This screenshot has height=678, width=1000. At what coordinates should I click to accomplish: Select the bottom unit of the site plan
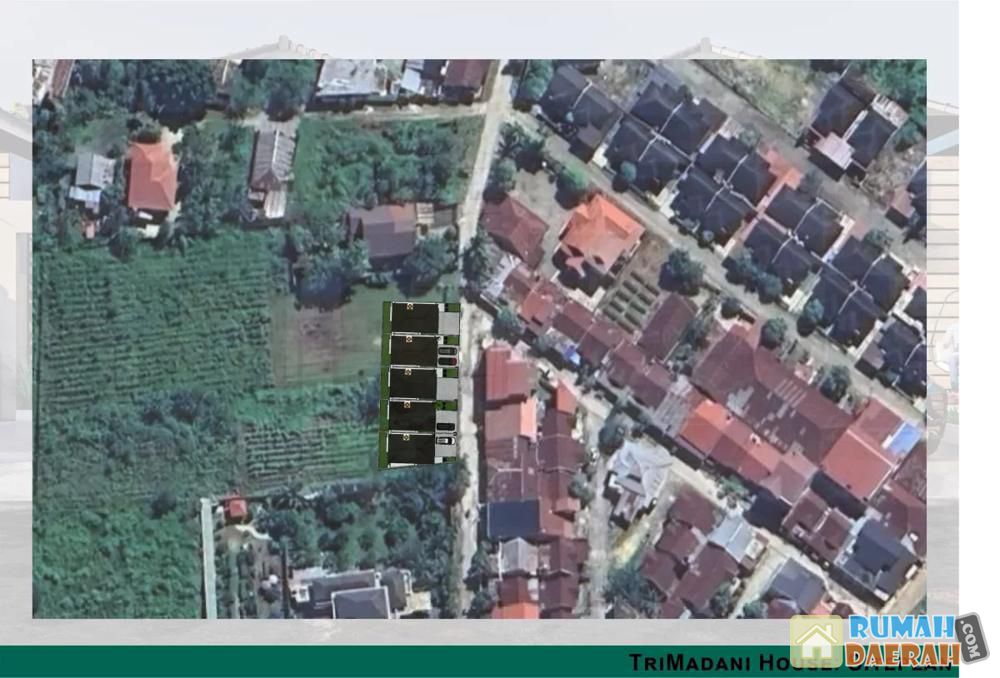[x=414, y=448]
